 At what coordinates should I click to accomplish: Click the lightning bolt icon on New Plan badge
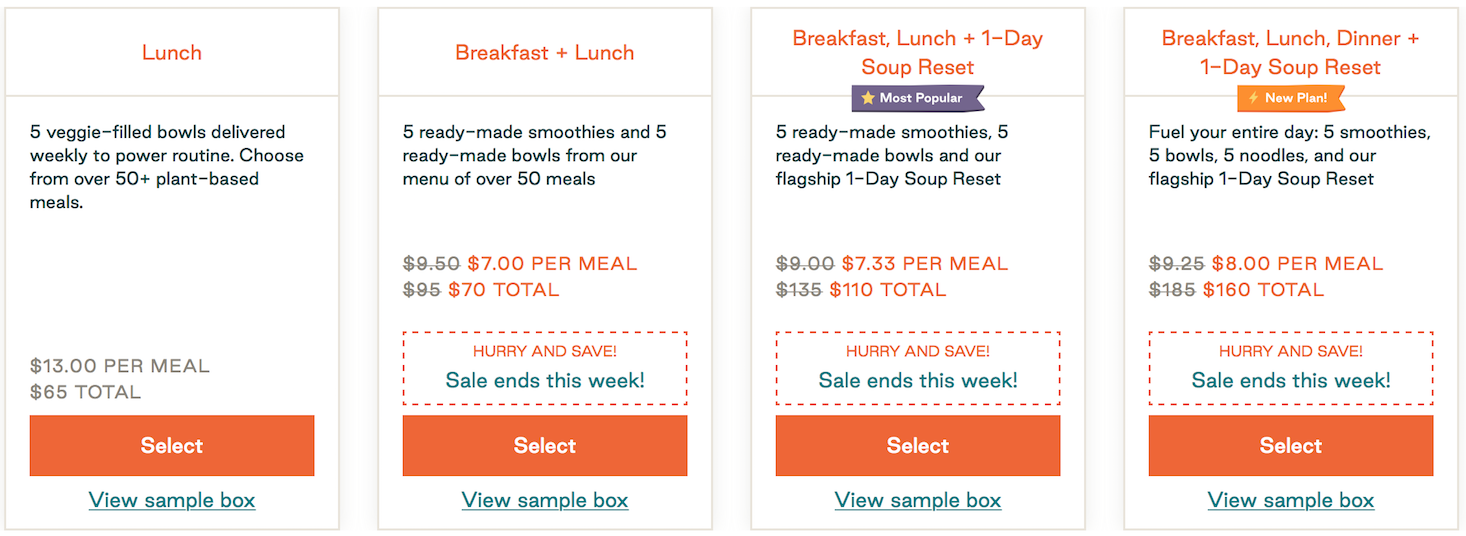pyautogui.click(x=1254, y=98)
